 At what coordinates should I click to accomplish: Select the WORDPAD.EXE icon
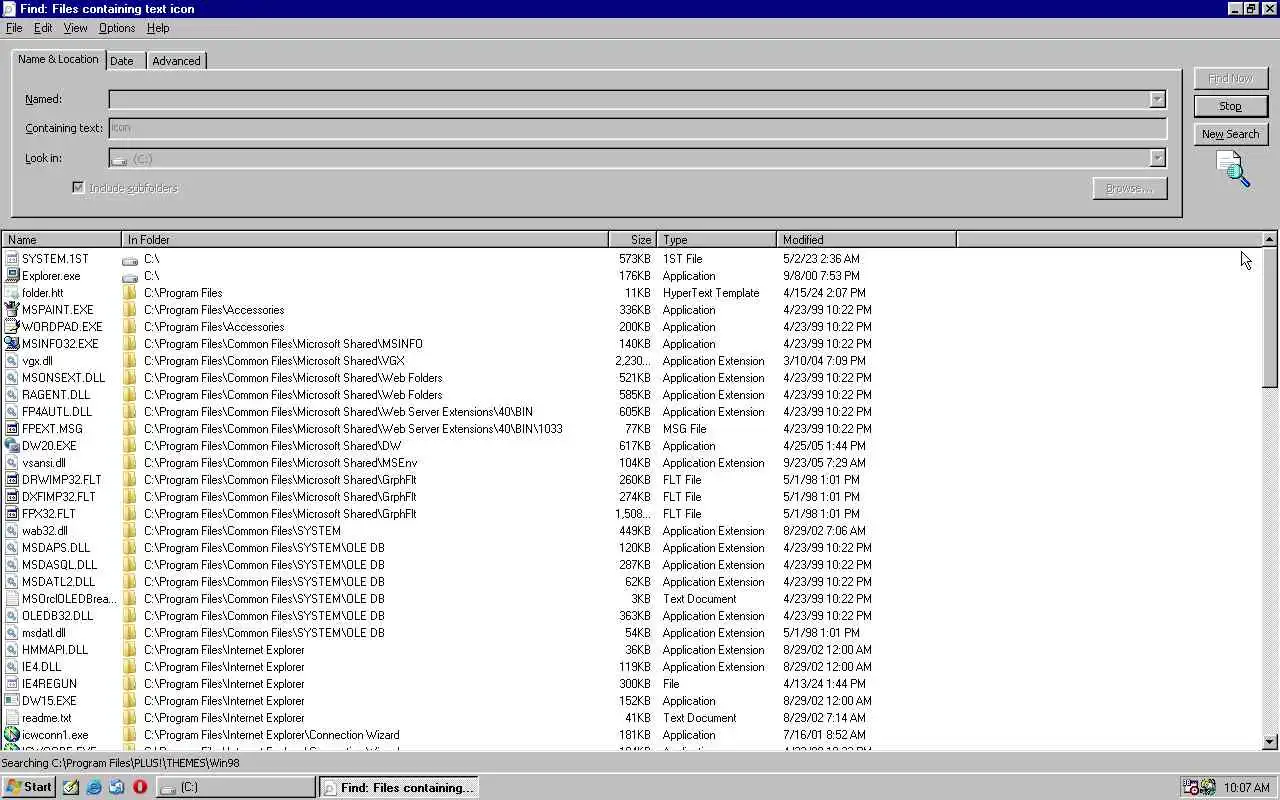tap(12, 327)
